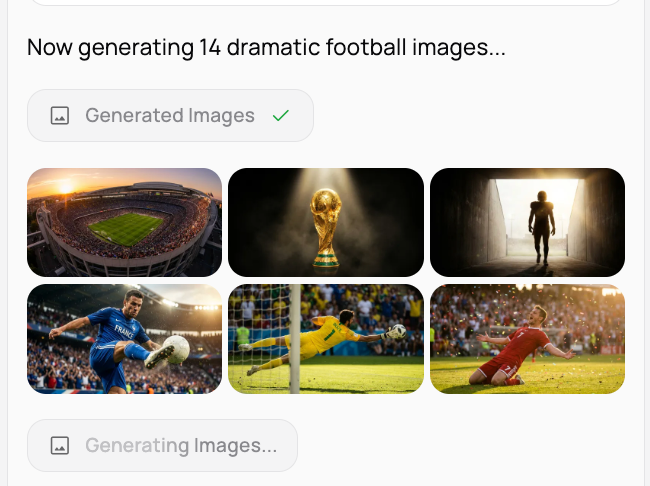The image size is (650, 486).
Task: Click the golden globe atop the trophy
Action: click(x=326, y=204)
